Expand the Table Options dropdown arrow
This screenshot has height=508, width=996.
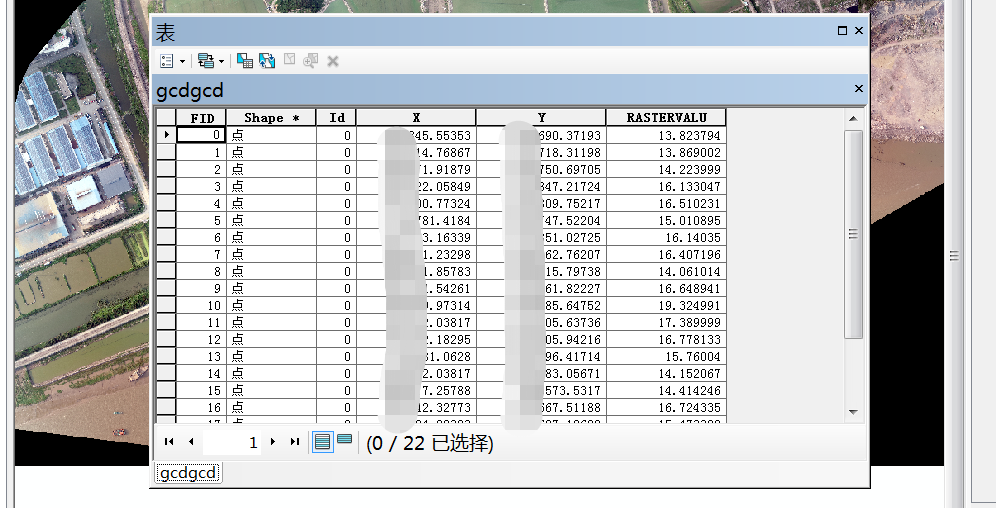pyautogui.click(x=182, y=62)
